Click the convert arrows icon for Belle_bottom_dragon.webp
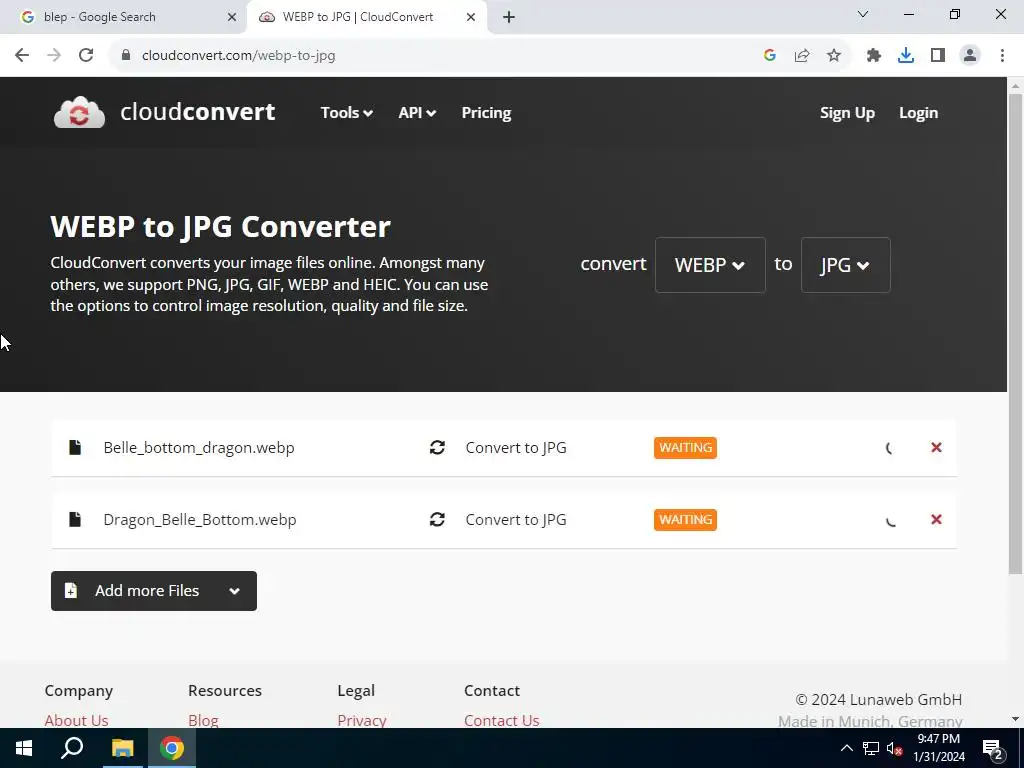1024x768 pixels. coord(437,447)
